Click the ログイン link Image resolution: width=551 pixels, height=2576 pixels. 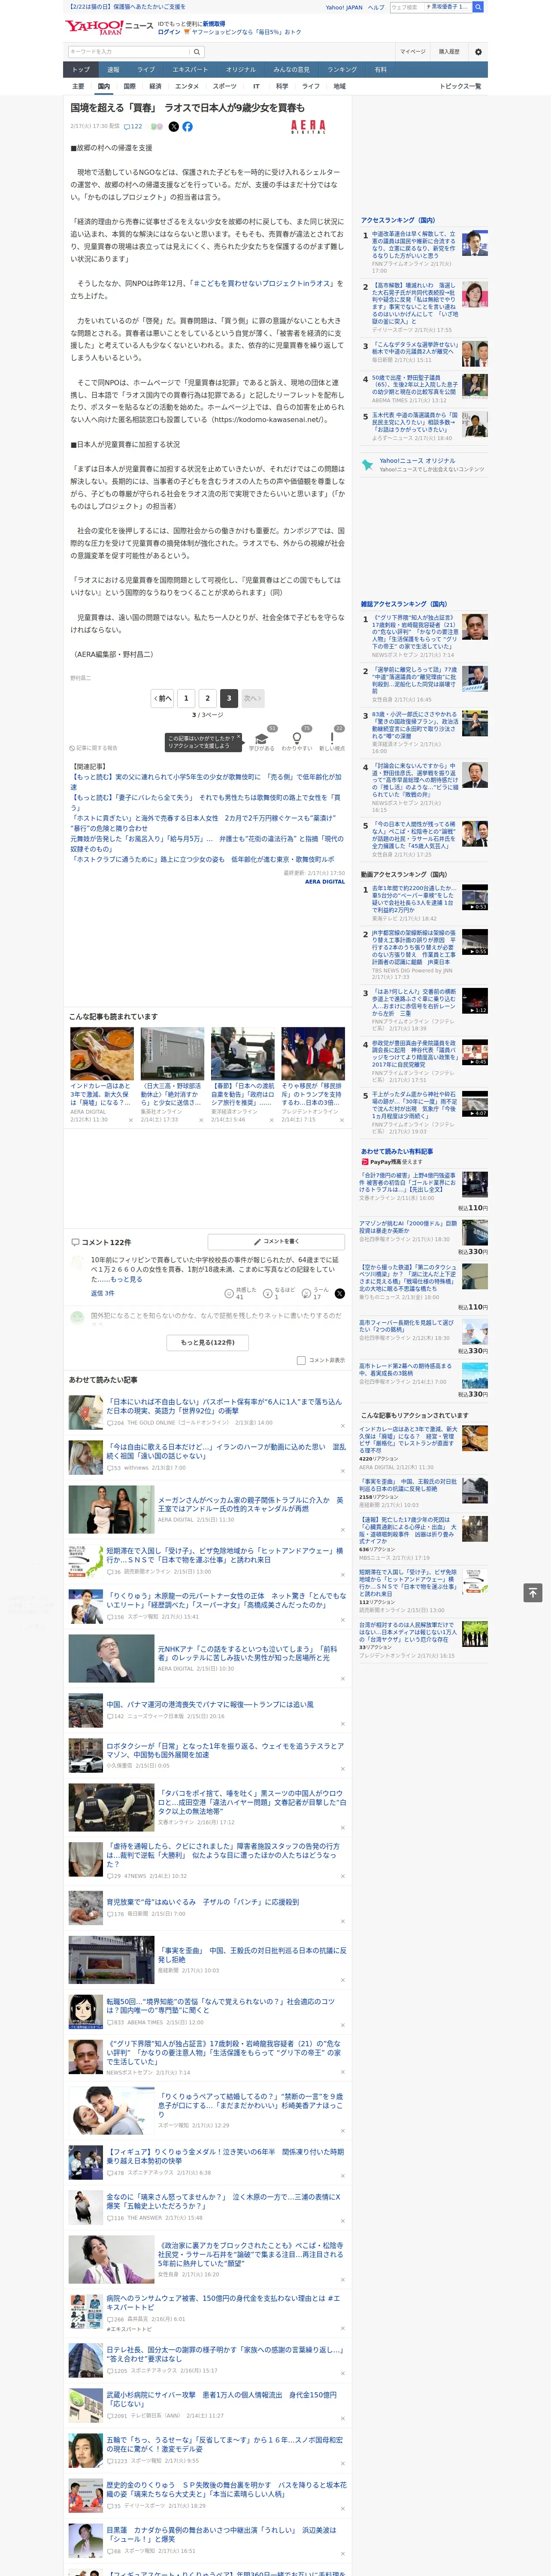click(x=169, y=32)
